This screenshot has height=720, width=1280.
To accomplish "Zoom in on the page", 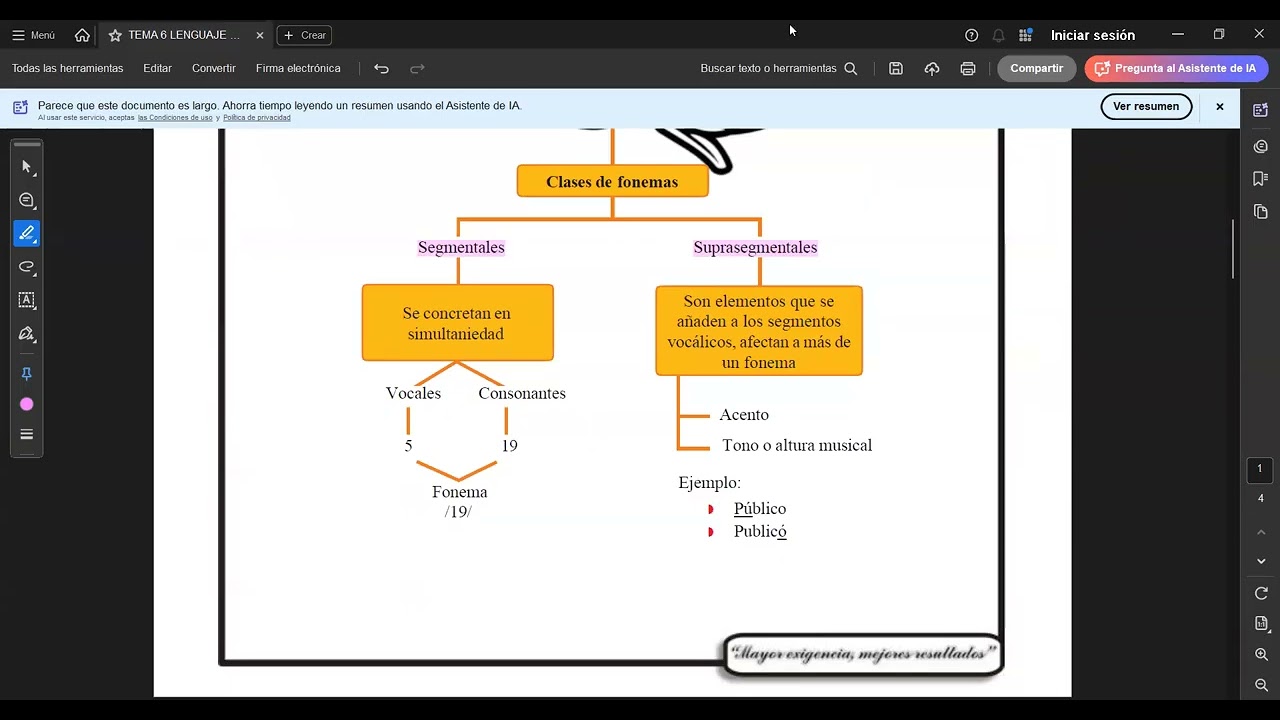I will click(1260, 654).
